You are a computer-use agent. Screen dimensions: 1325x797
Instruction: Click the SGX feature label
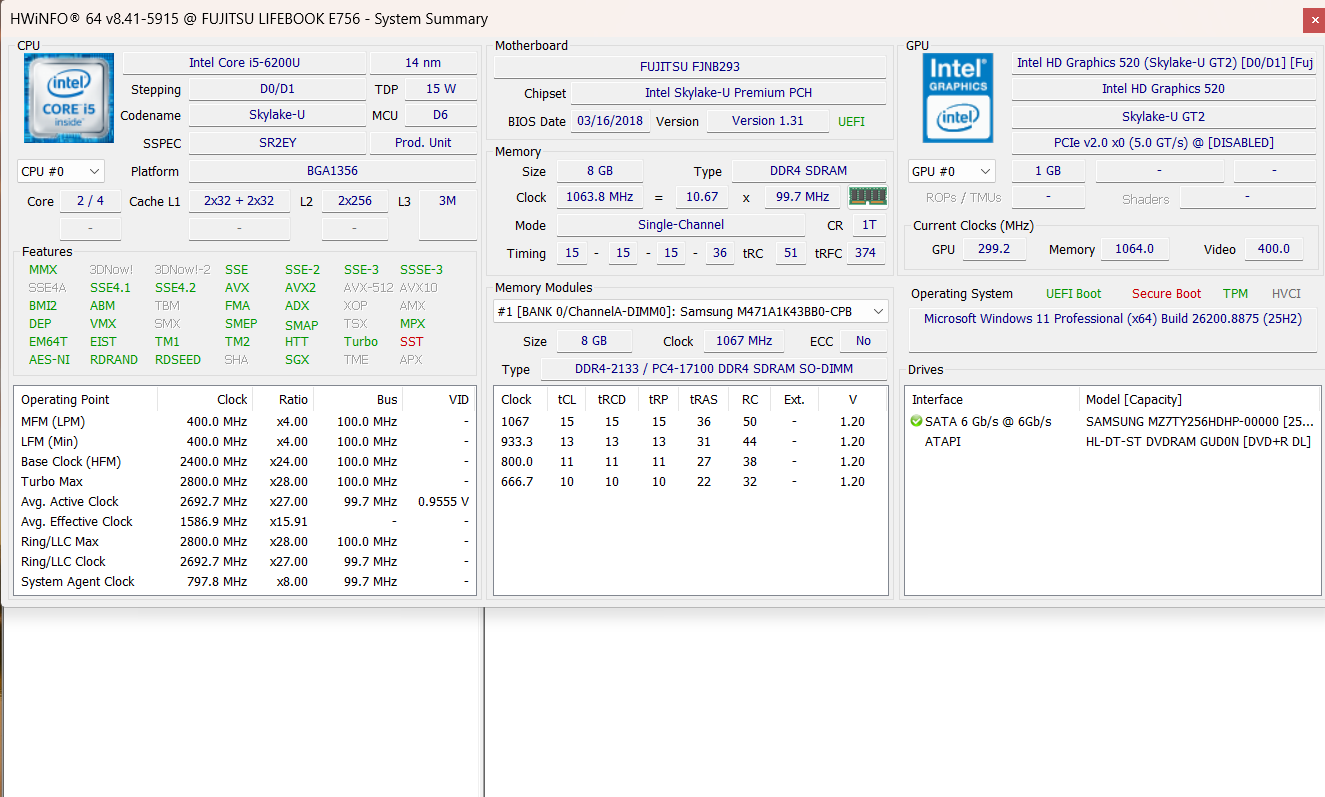297,360
